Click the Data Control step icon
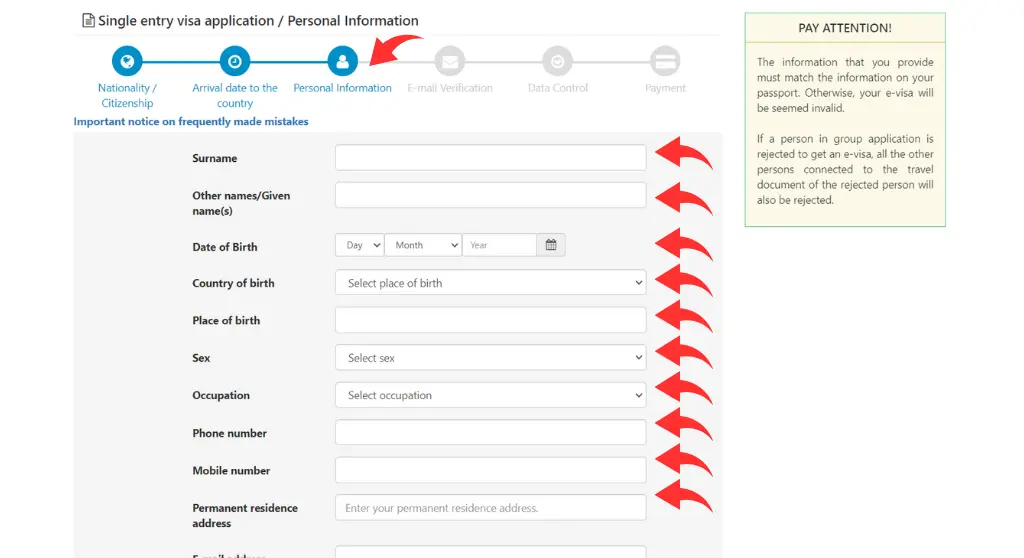The width and height of the screenshot is (1024, 558). click(558, 61)
